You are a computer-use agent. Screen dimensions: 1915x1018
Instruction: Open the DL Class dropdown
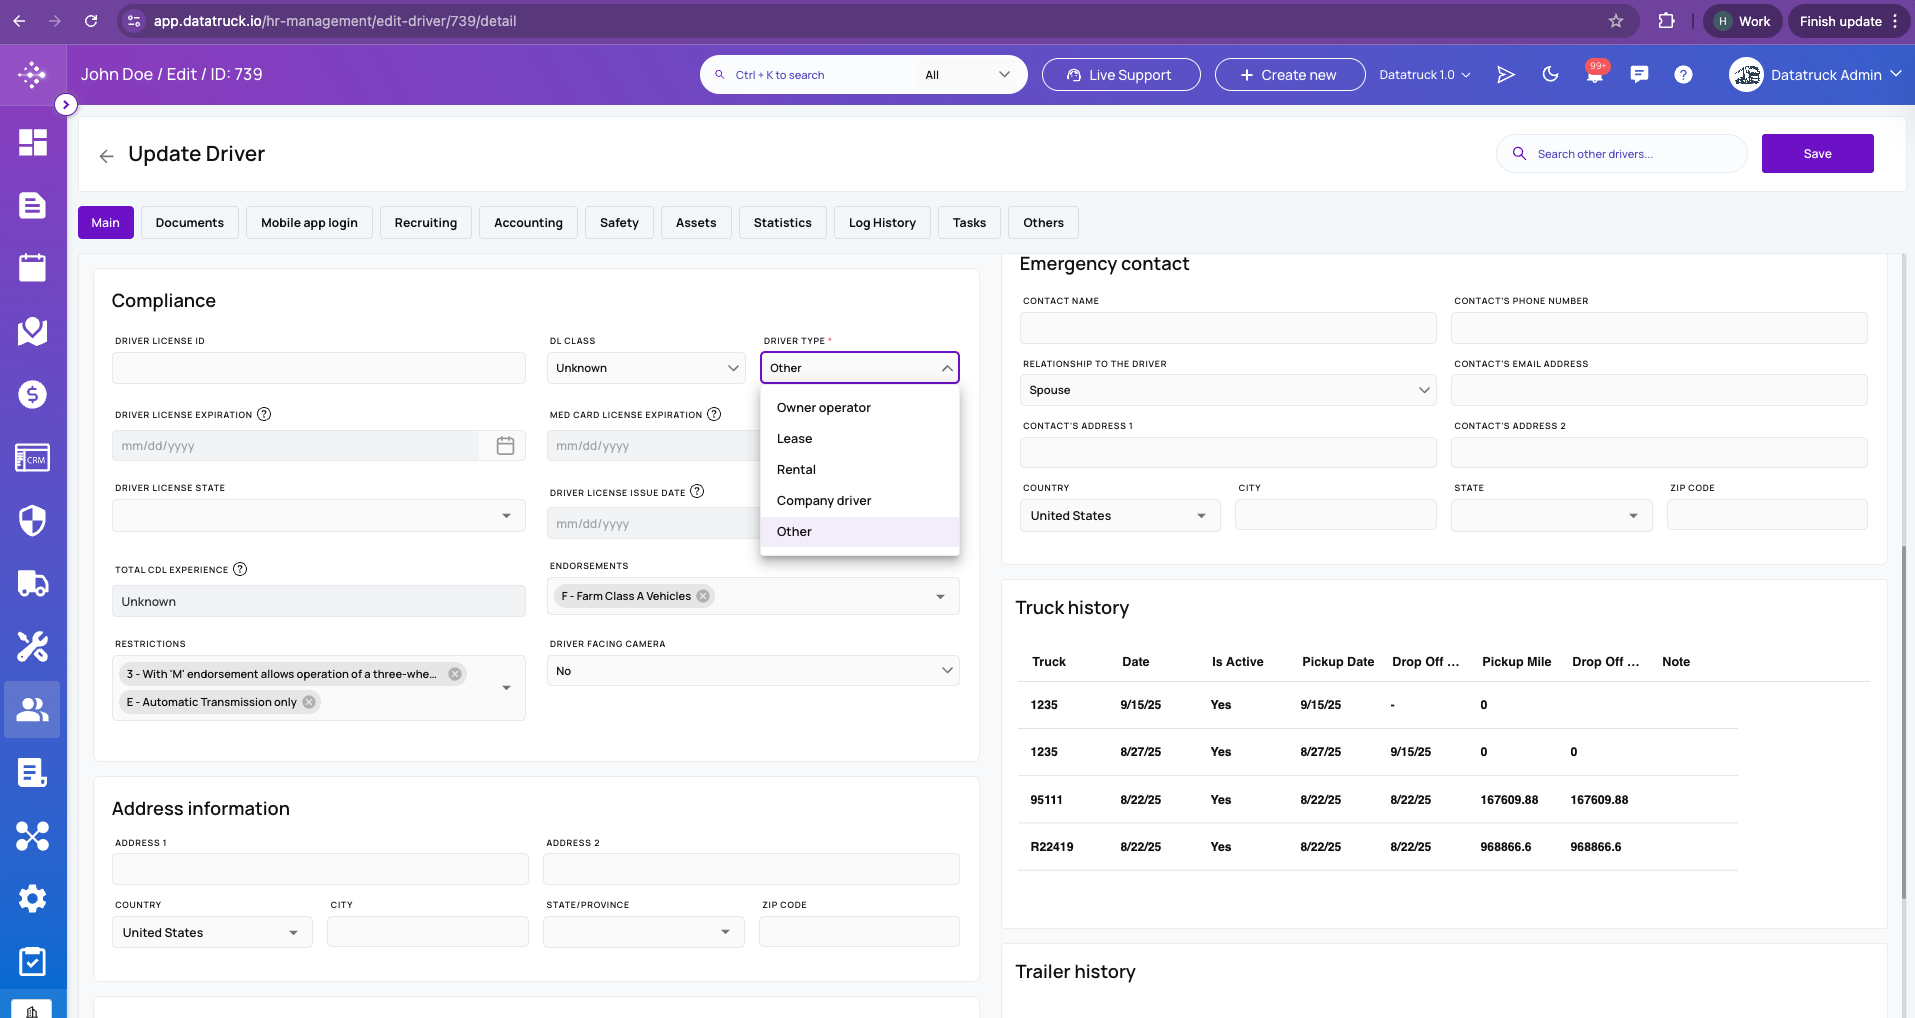click(x=646, y=368)
